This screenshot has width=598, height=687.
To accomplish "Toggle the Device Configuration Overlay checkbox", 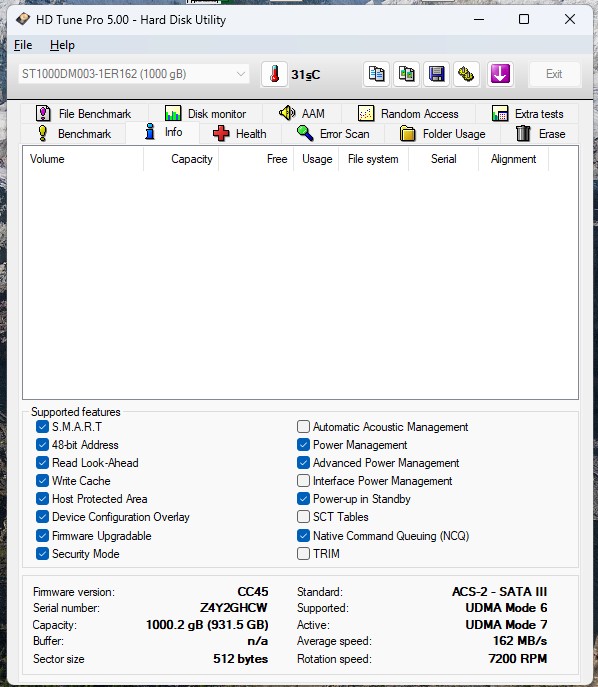I will click(x=42, y=517).
